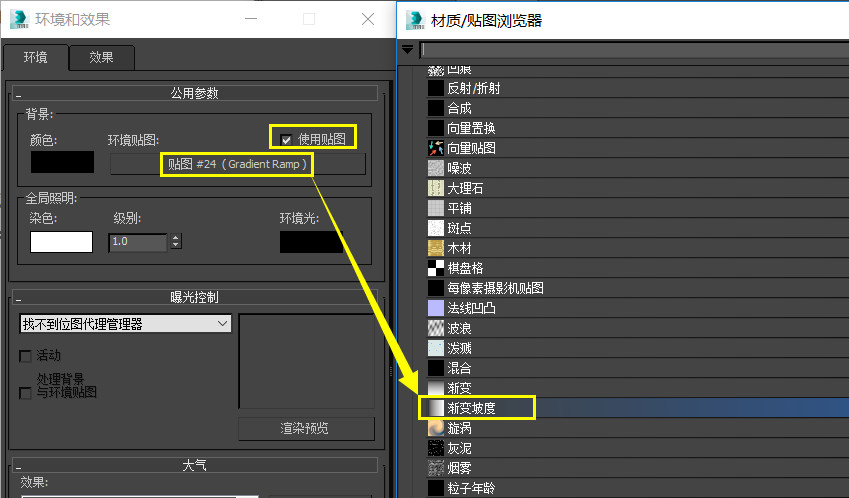The width and height of the screenshot is (849, 498).
Task: Click the map browser search field
Action: click(x=635, y=50)
